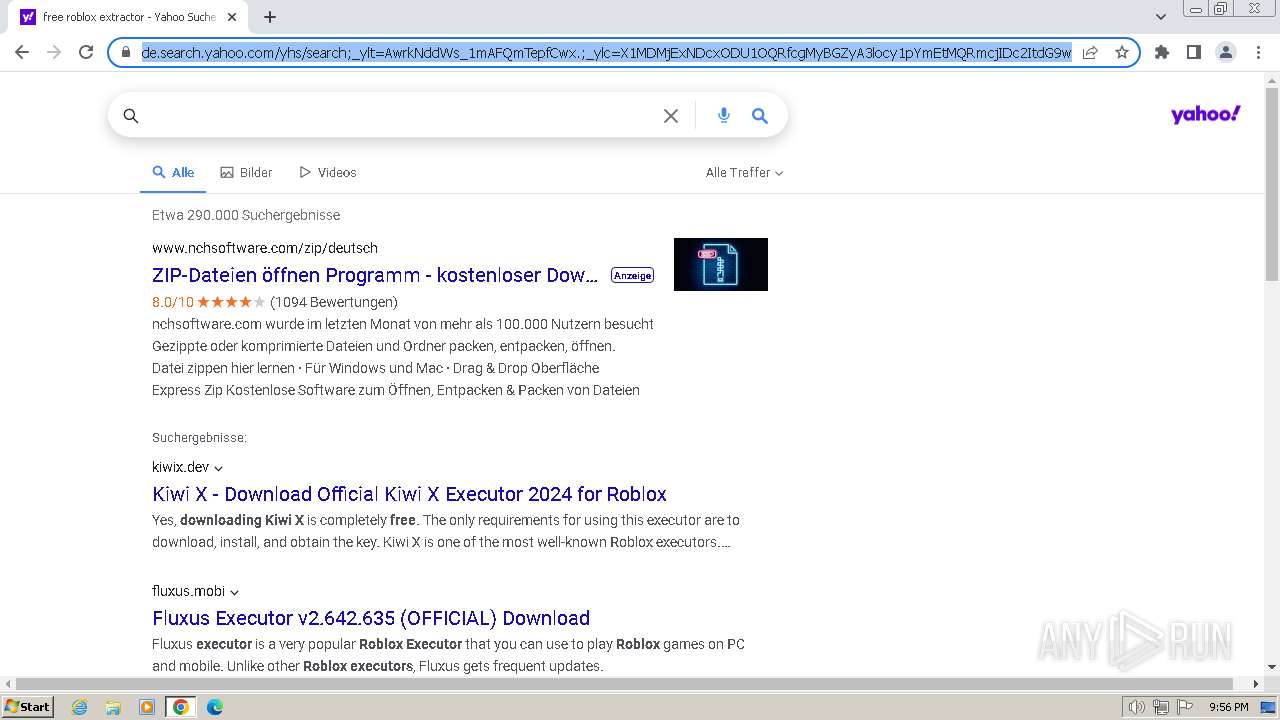Open Windows Media Player from the taskbar
1280x720 pixels.
[x=147, y=707]
